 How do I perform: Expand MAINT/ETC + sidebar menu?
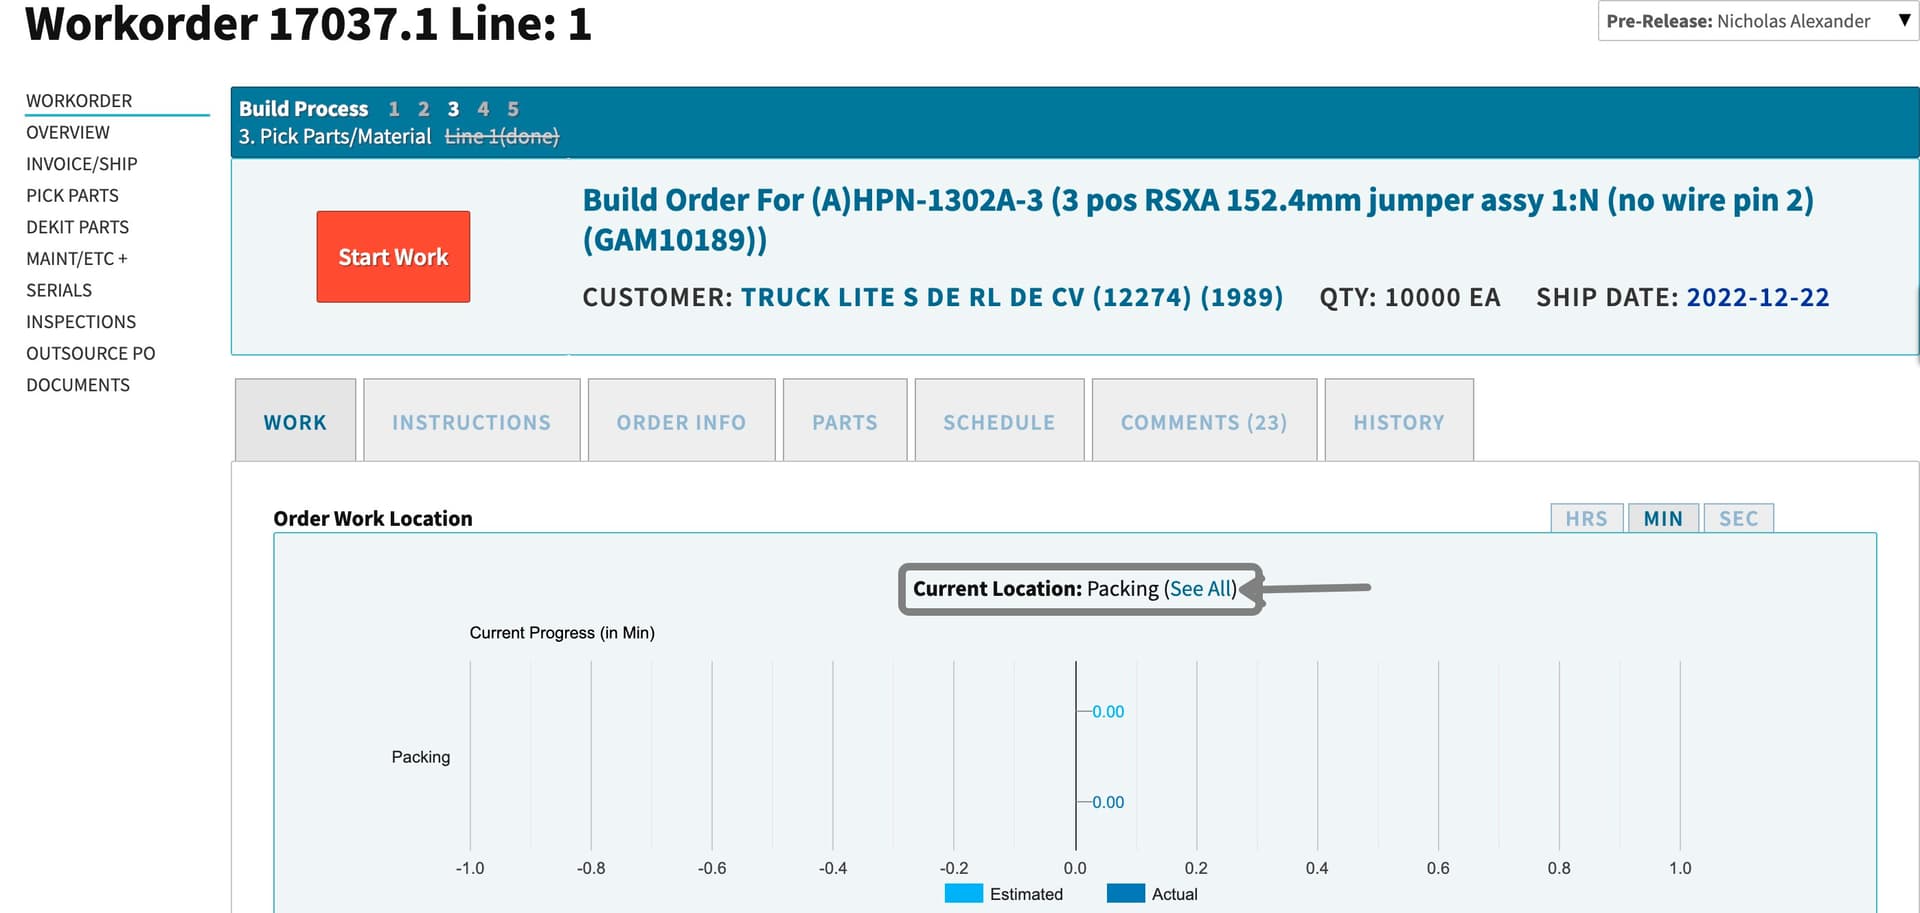coord(77,259)
